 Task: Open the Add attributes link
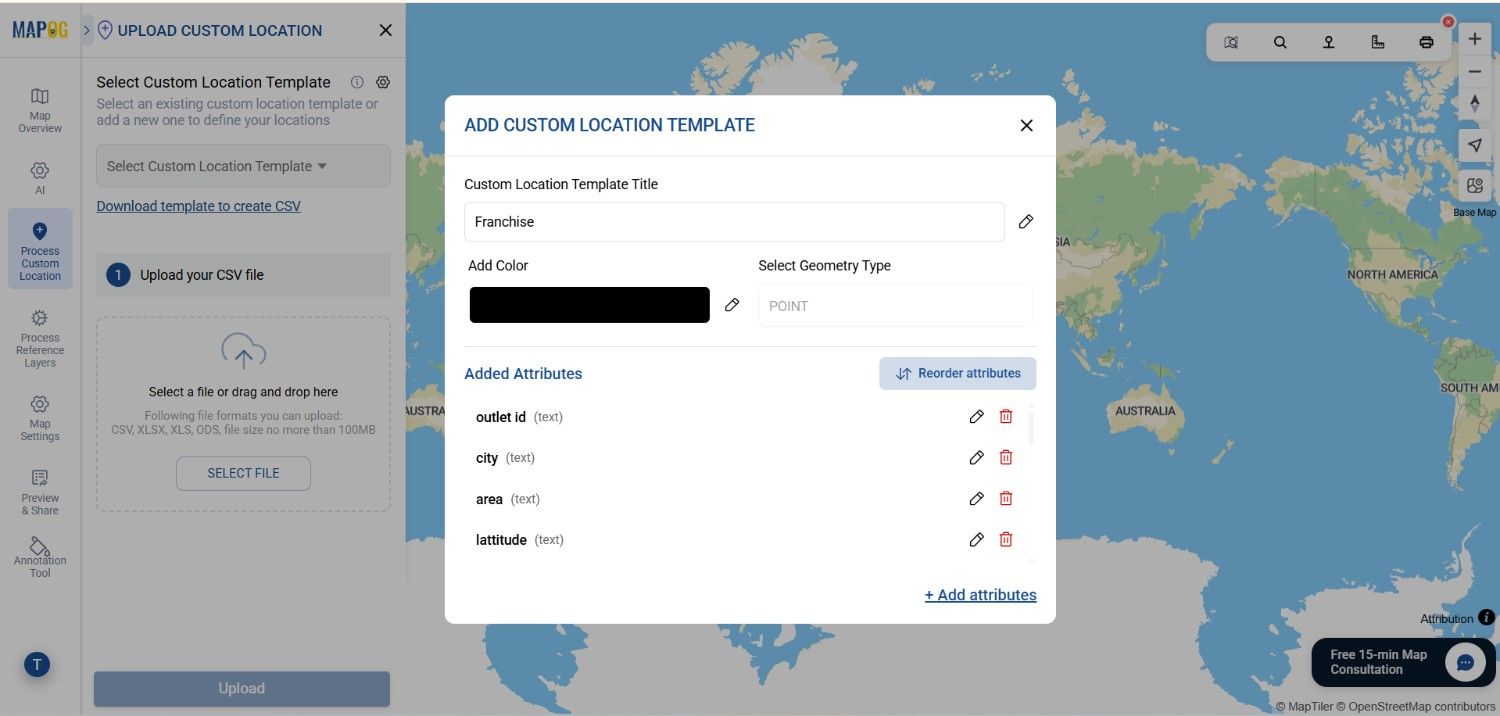(x=980, y=594)
